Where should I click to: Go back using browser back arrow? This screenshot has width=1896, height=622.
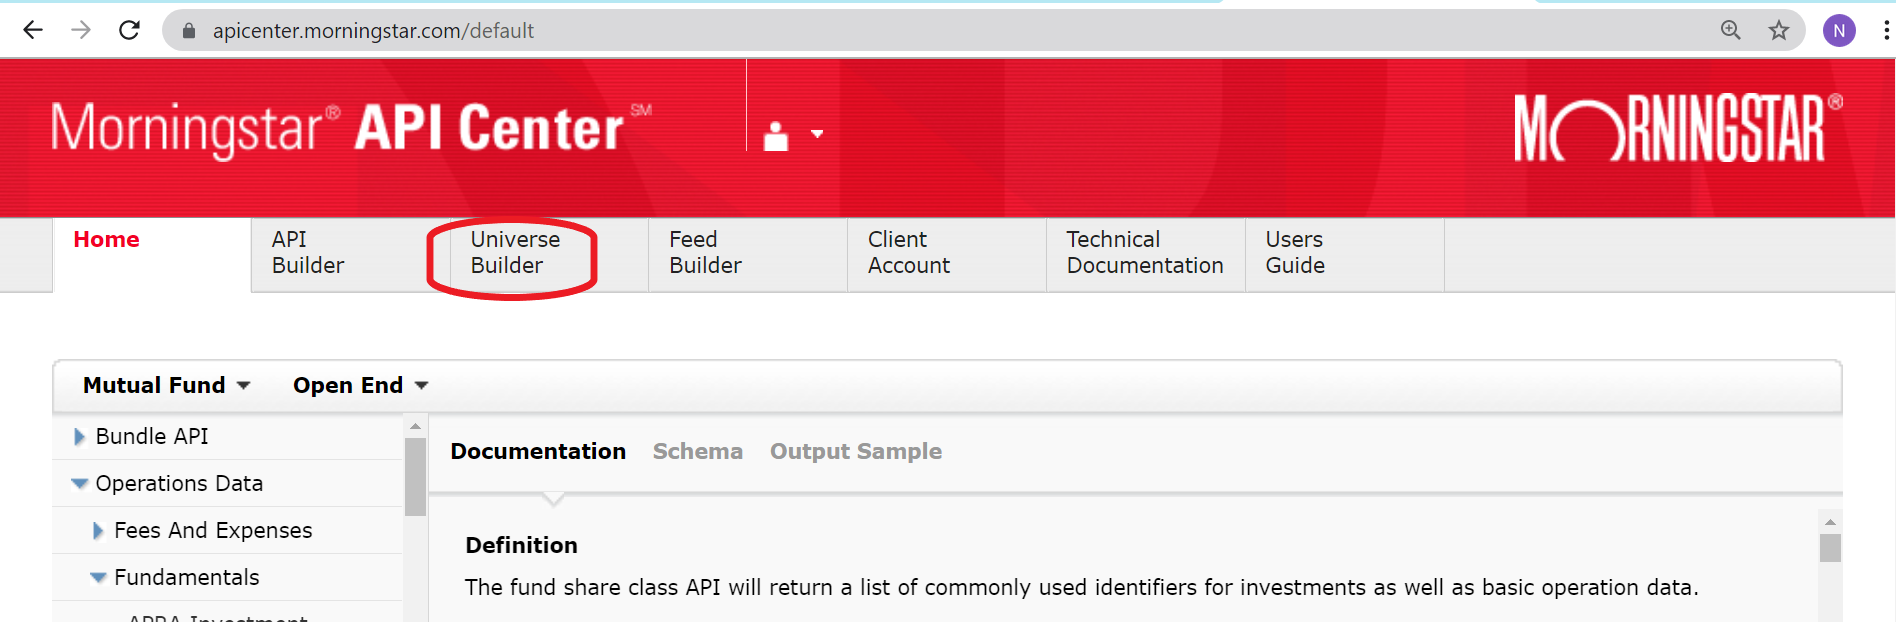tap(33, 30)
